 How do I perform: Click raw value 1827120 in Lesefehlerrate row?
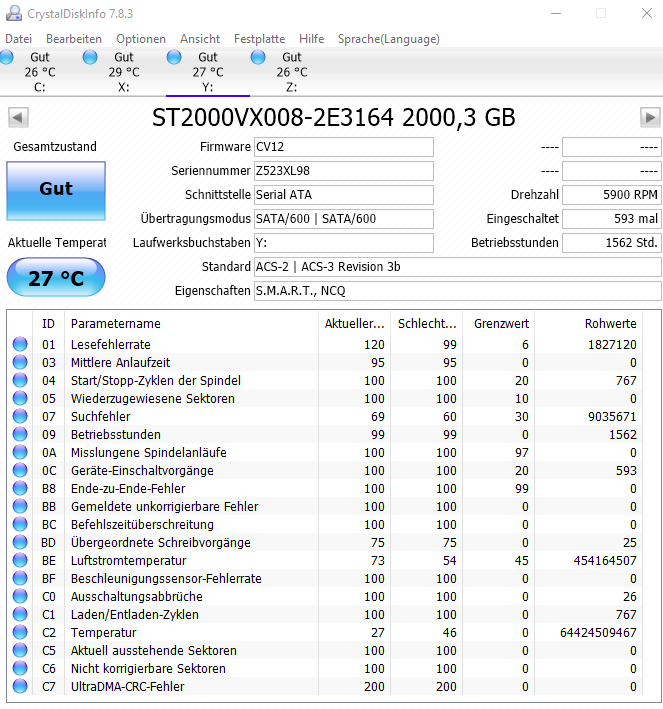tap(612, 345)
